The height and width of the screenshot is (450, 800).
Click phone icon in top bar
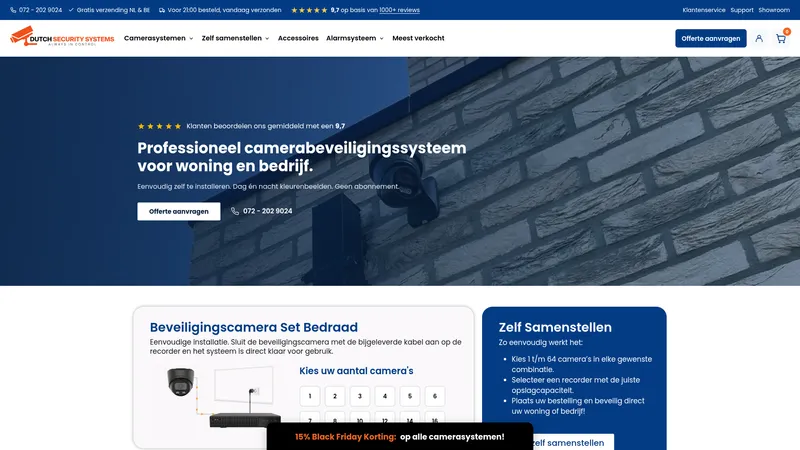[x=13, y=10]
